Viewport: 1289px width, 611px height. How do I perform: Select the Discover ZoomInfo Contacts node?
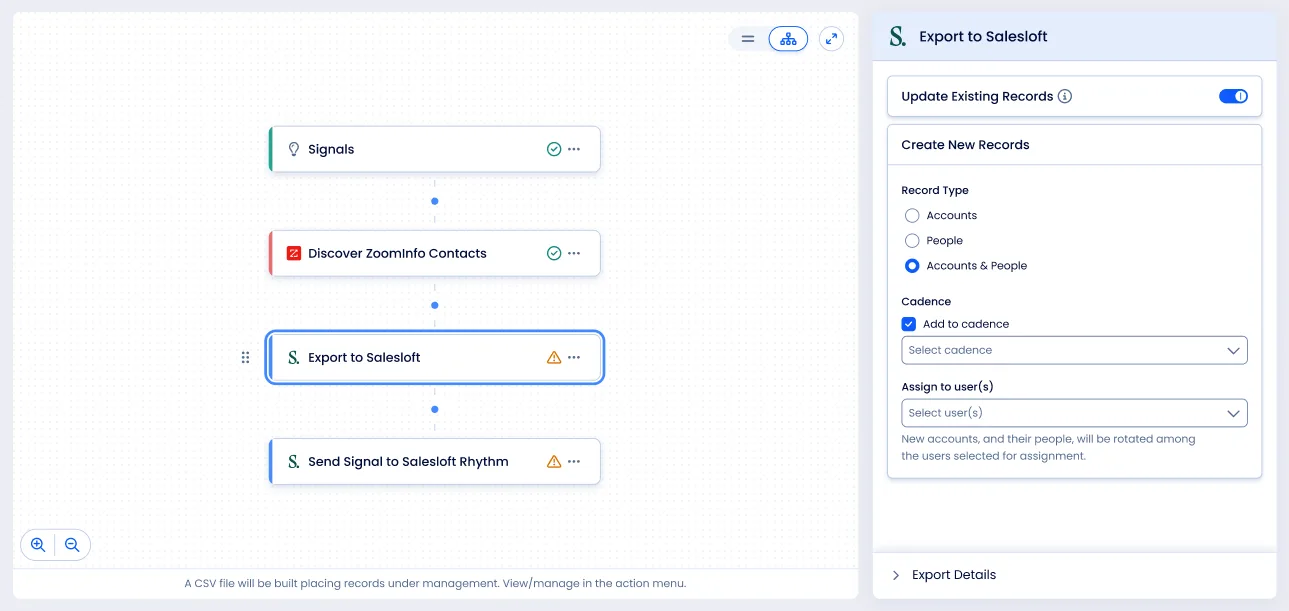coord(435,253)
